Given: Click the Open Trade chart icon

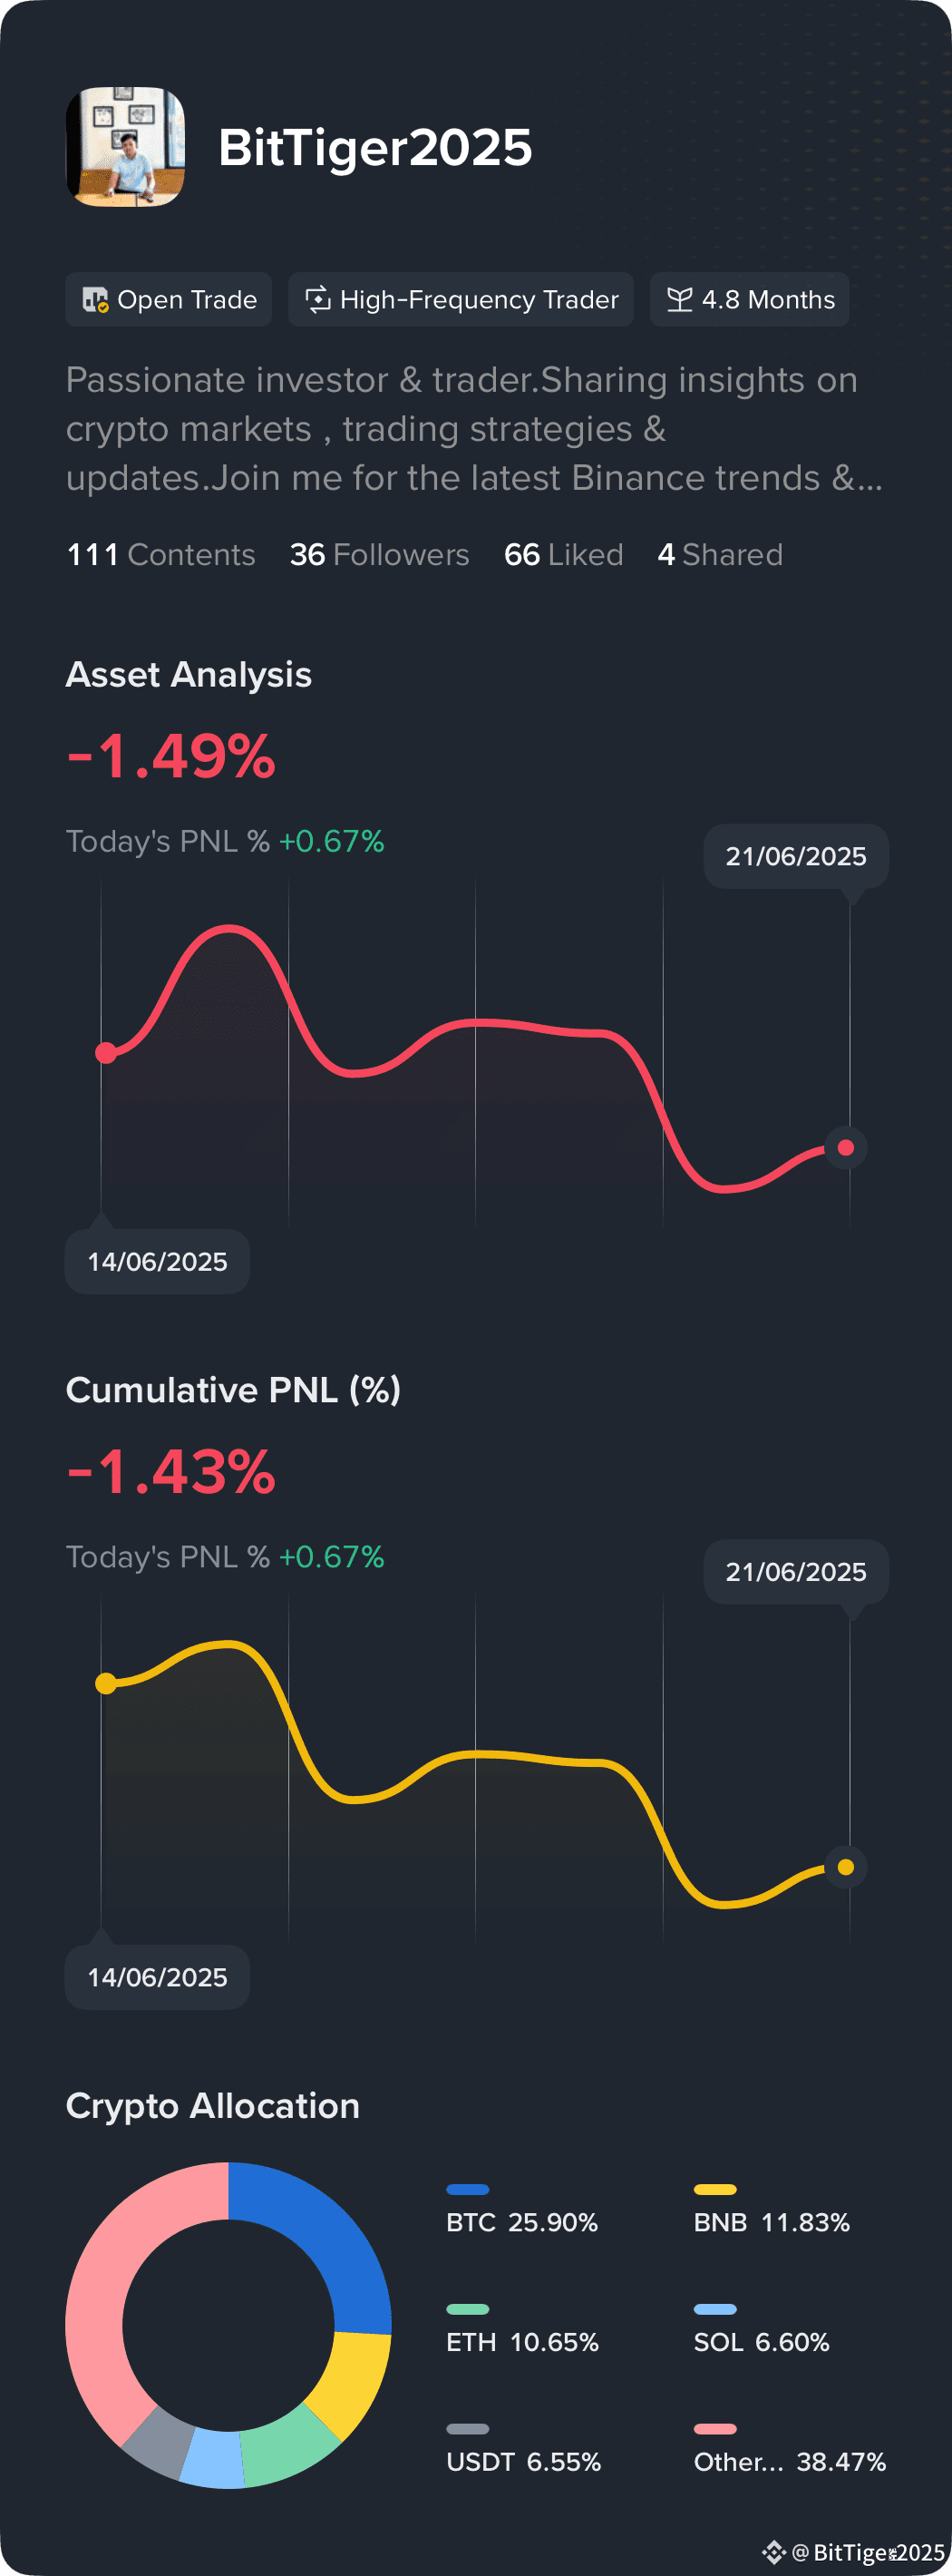Looking at the screenshot, I should click(x=95, y=300).
